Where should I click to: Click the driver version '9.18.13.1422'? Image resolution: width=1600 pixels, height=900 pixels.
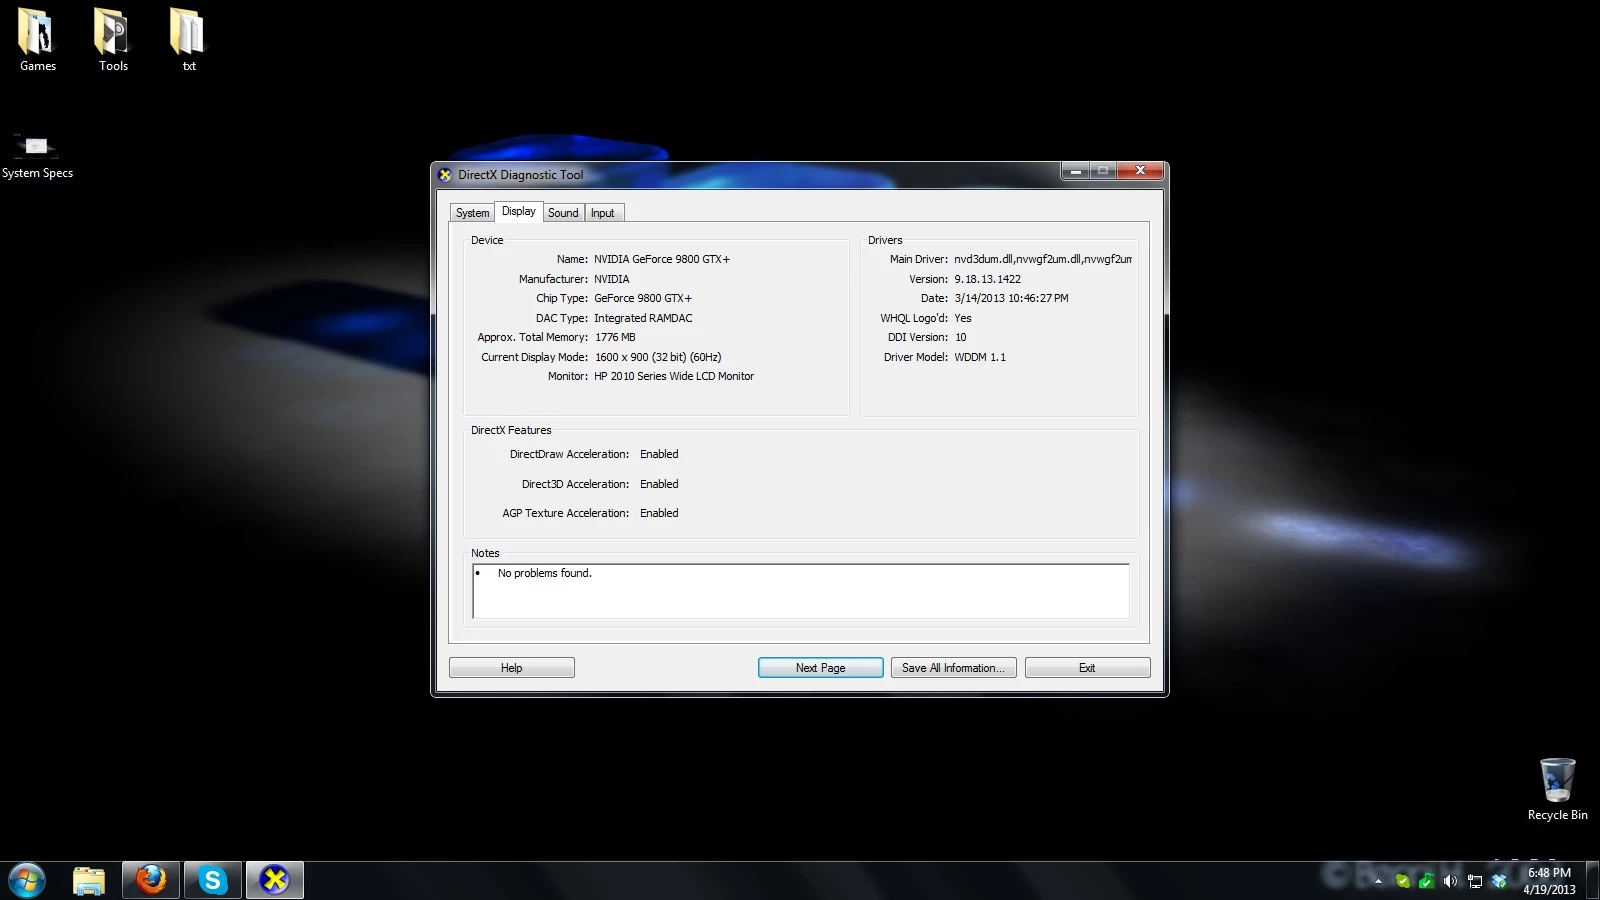click(x=987, y=279)
